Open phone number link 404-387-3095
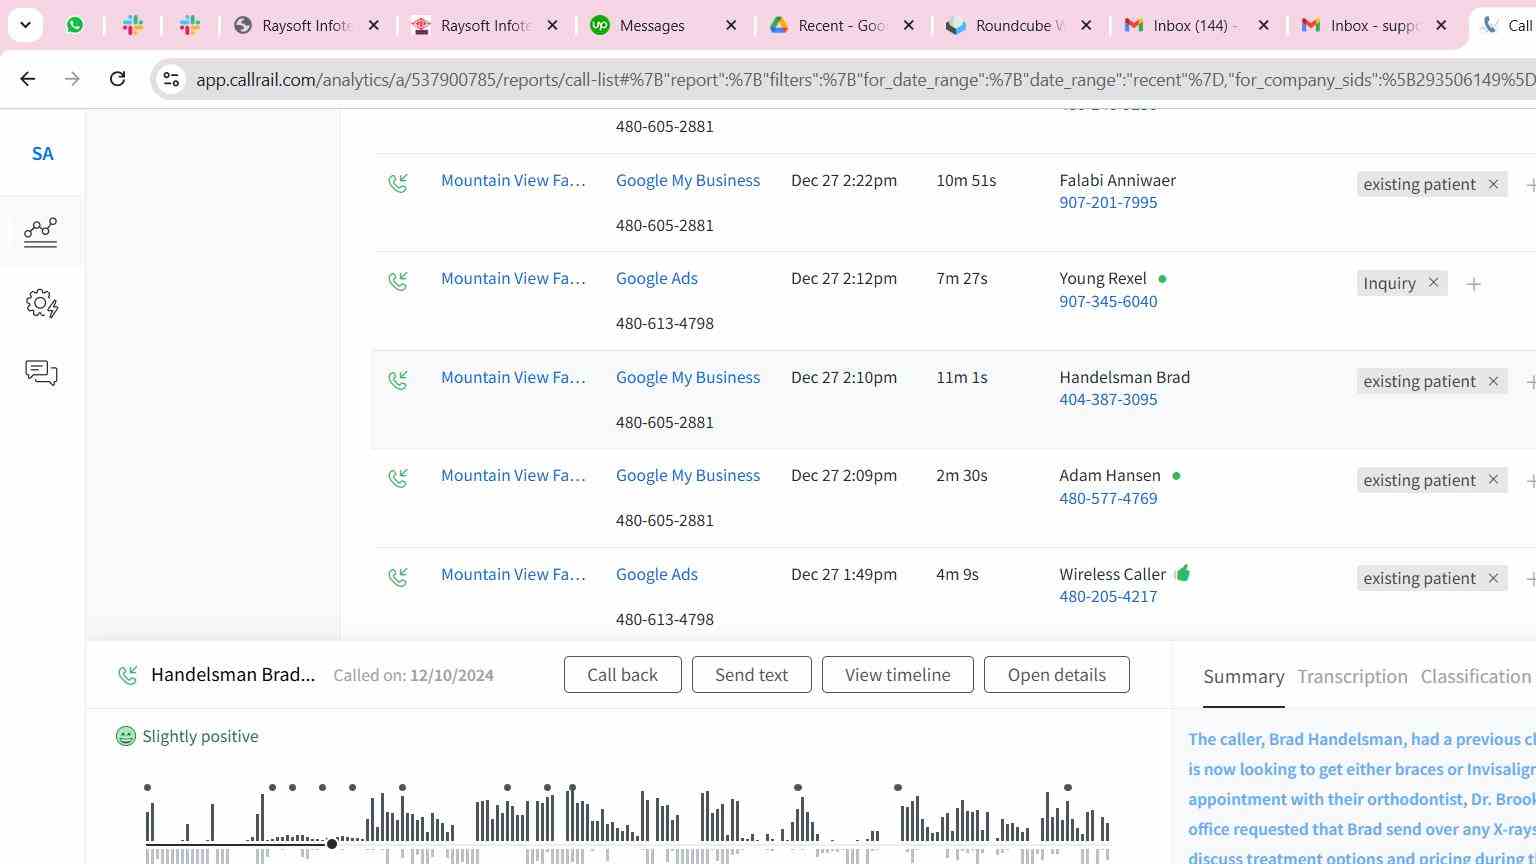 [1108, 400]
